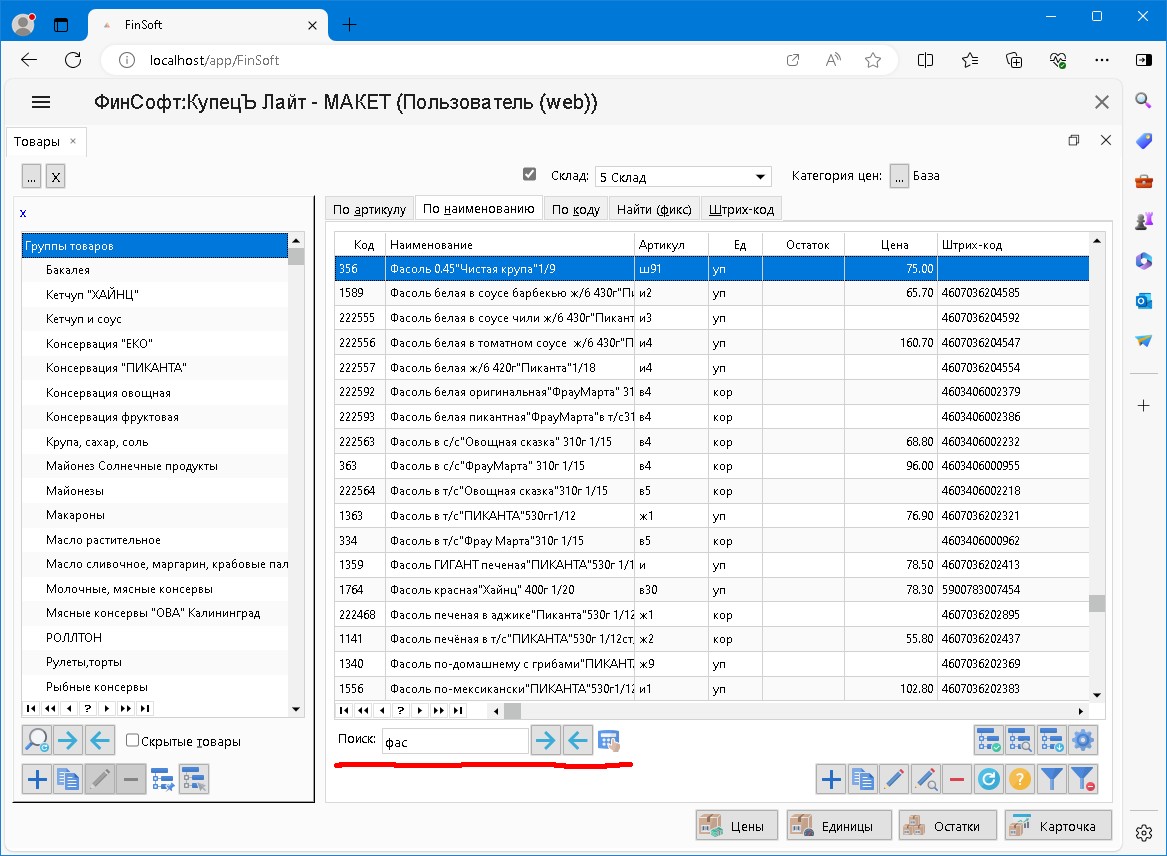1167x856 pixels.
Task: Click the red minus delete icon under the product table
Action: point(957,779)
